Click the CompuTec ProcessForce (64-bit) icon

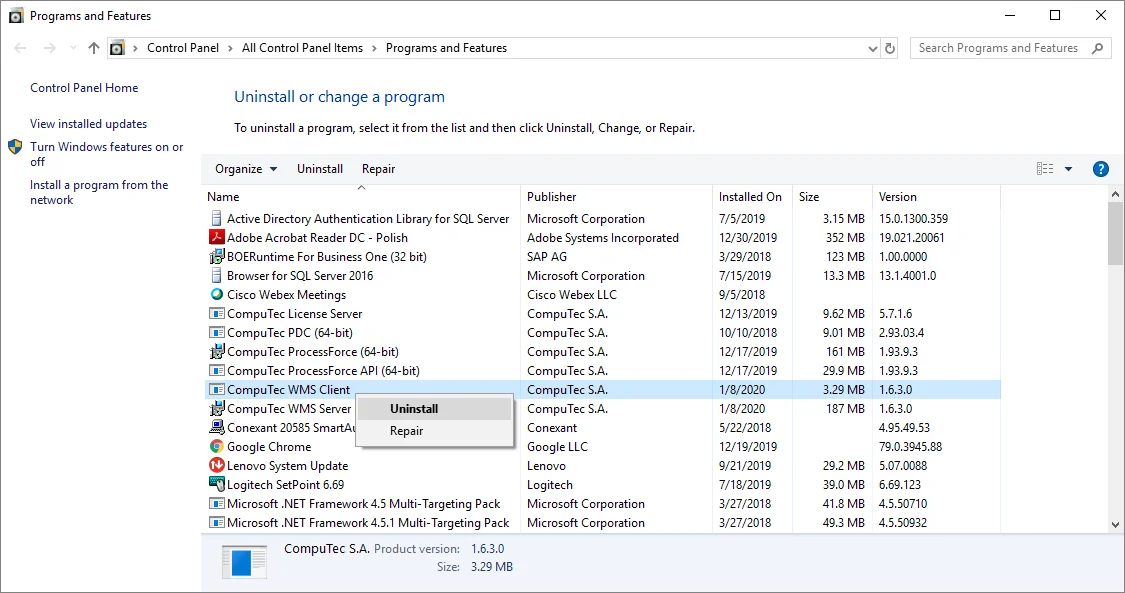[x=216, y=352]
